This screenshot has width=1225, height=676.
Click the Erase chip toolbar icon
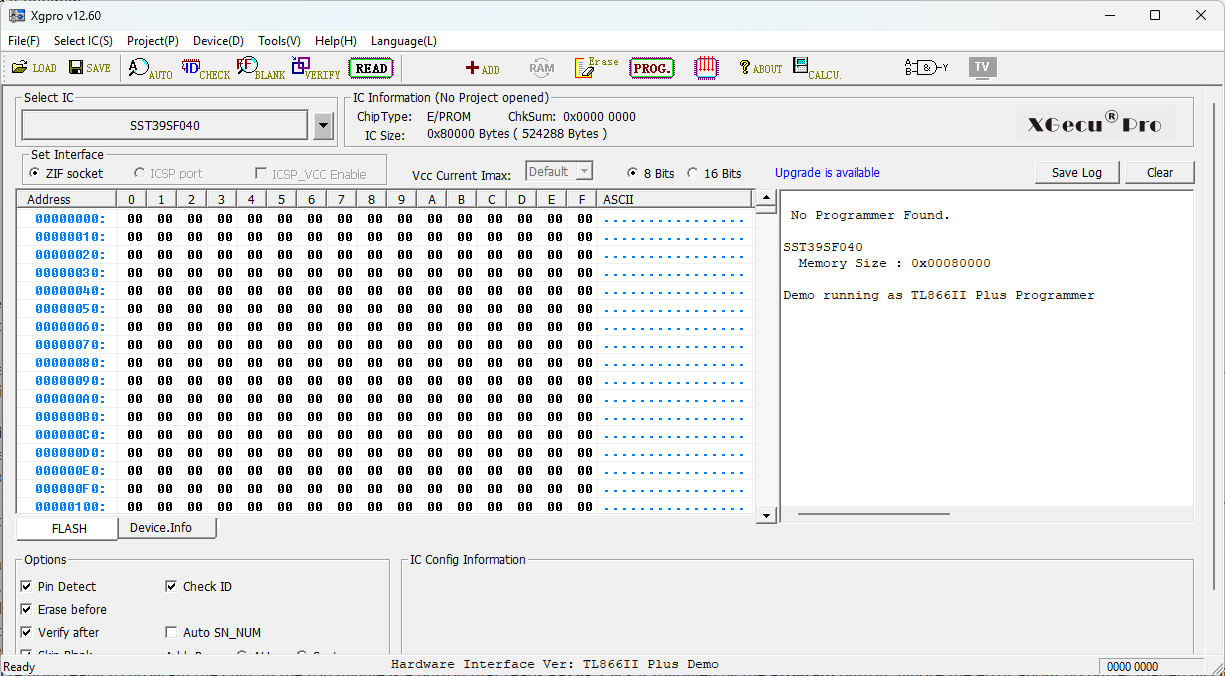(596, 68)
